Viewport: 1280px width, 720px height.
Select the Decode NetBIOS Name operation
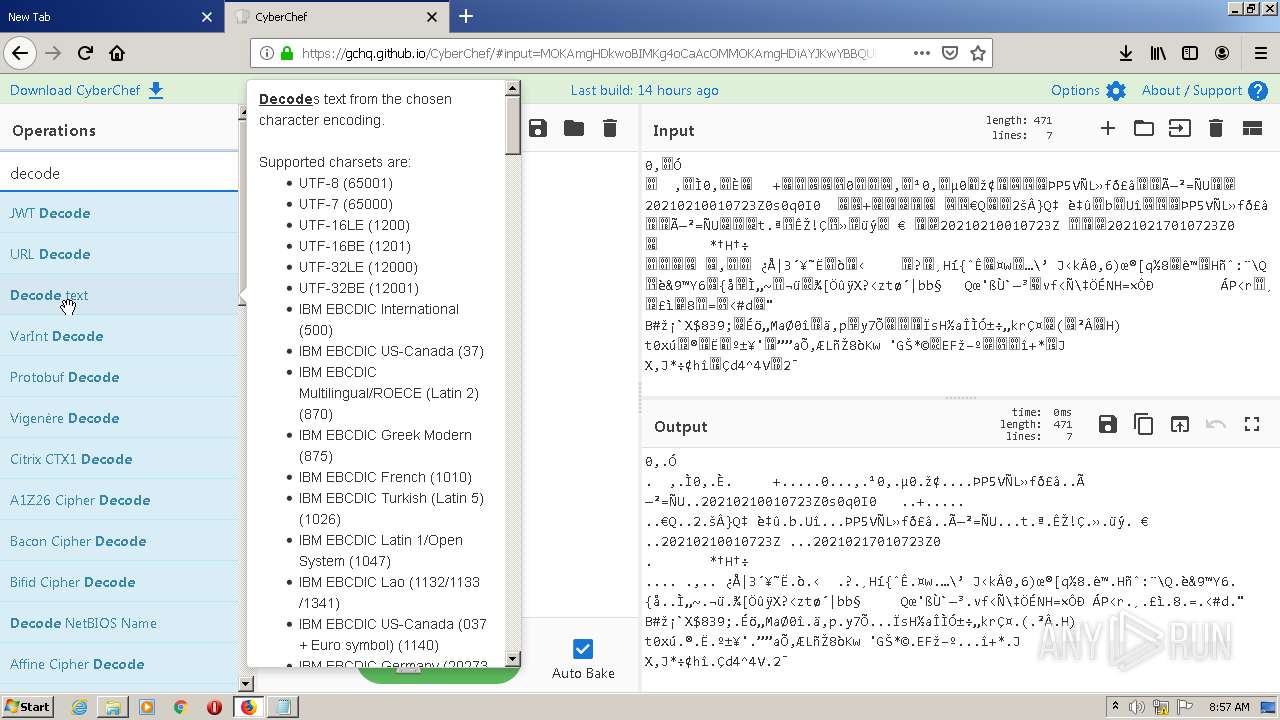pyautogui.click(x=119, y=623)
